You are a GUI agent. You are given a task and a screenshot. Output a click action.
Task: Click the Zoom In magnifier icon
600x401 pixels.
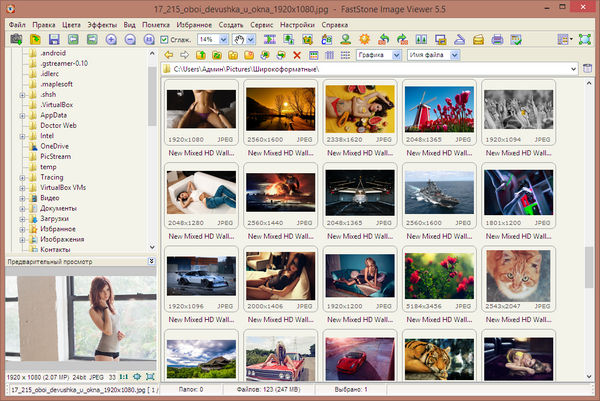click(112, 39)
